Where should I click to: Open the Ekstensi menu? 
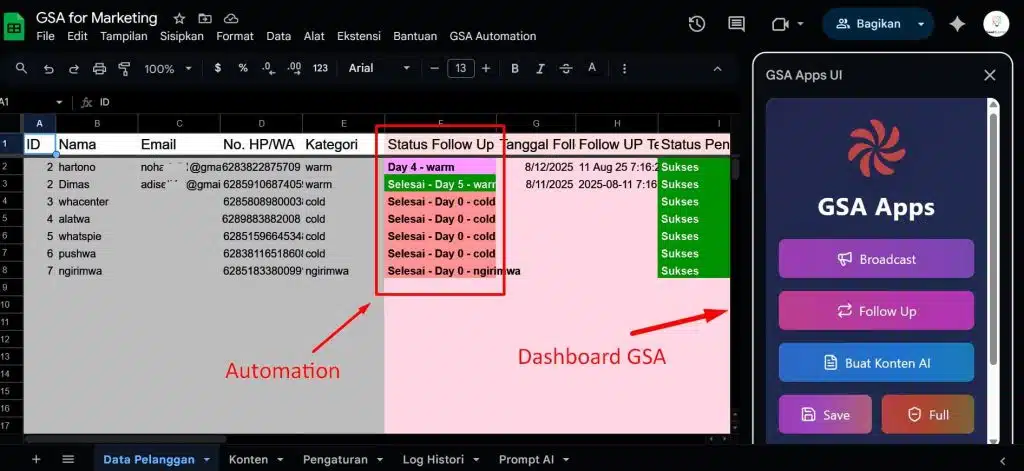point(359,37)
